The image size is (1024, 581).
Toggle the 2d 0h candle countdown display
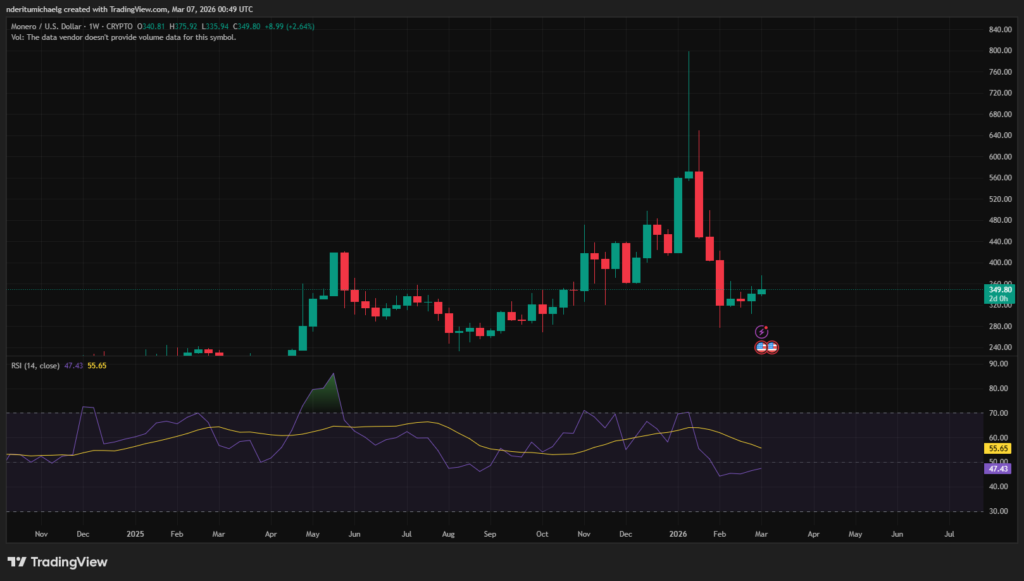point(999,297)
